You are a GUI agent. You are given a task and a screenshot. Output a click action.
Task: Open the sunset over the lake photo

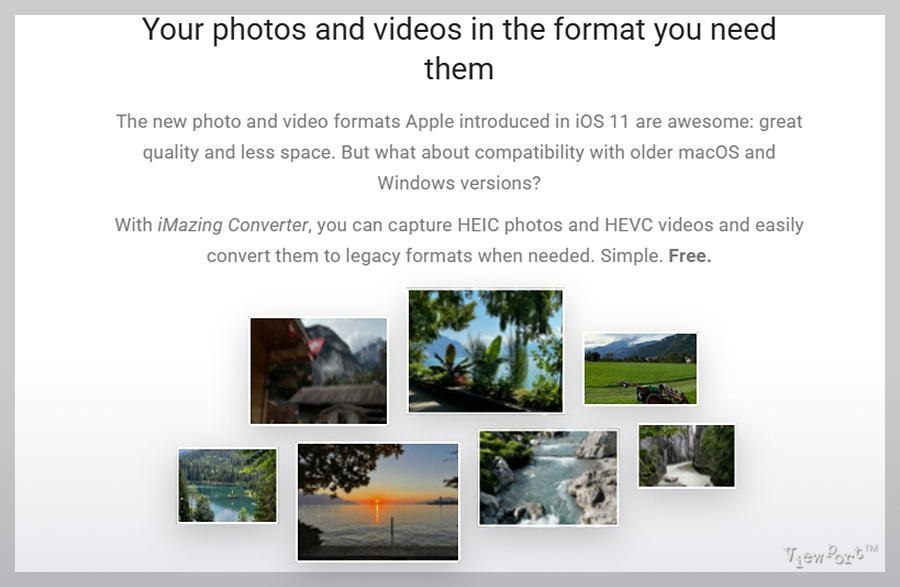pyautogui.click(x=378, y=502)
